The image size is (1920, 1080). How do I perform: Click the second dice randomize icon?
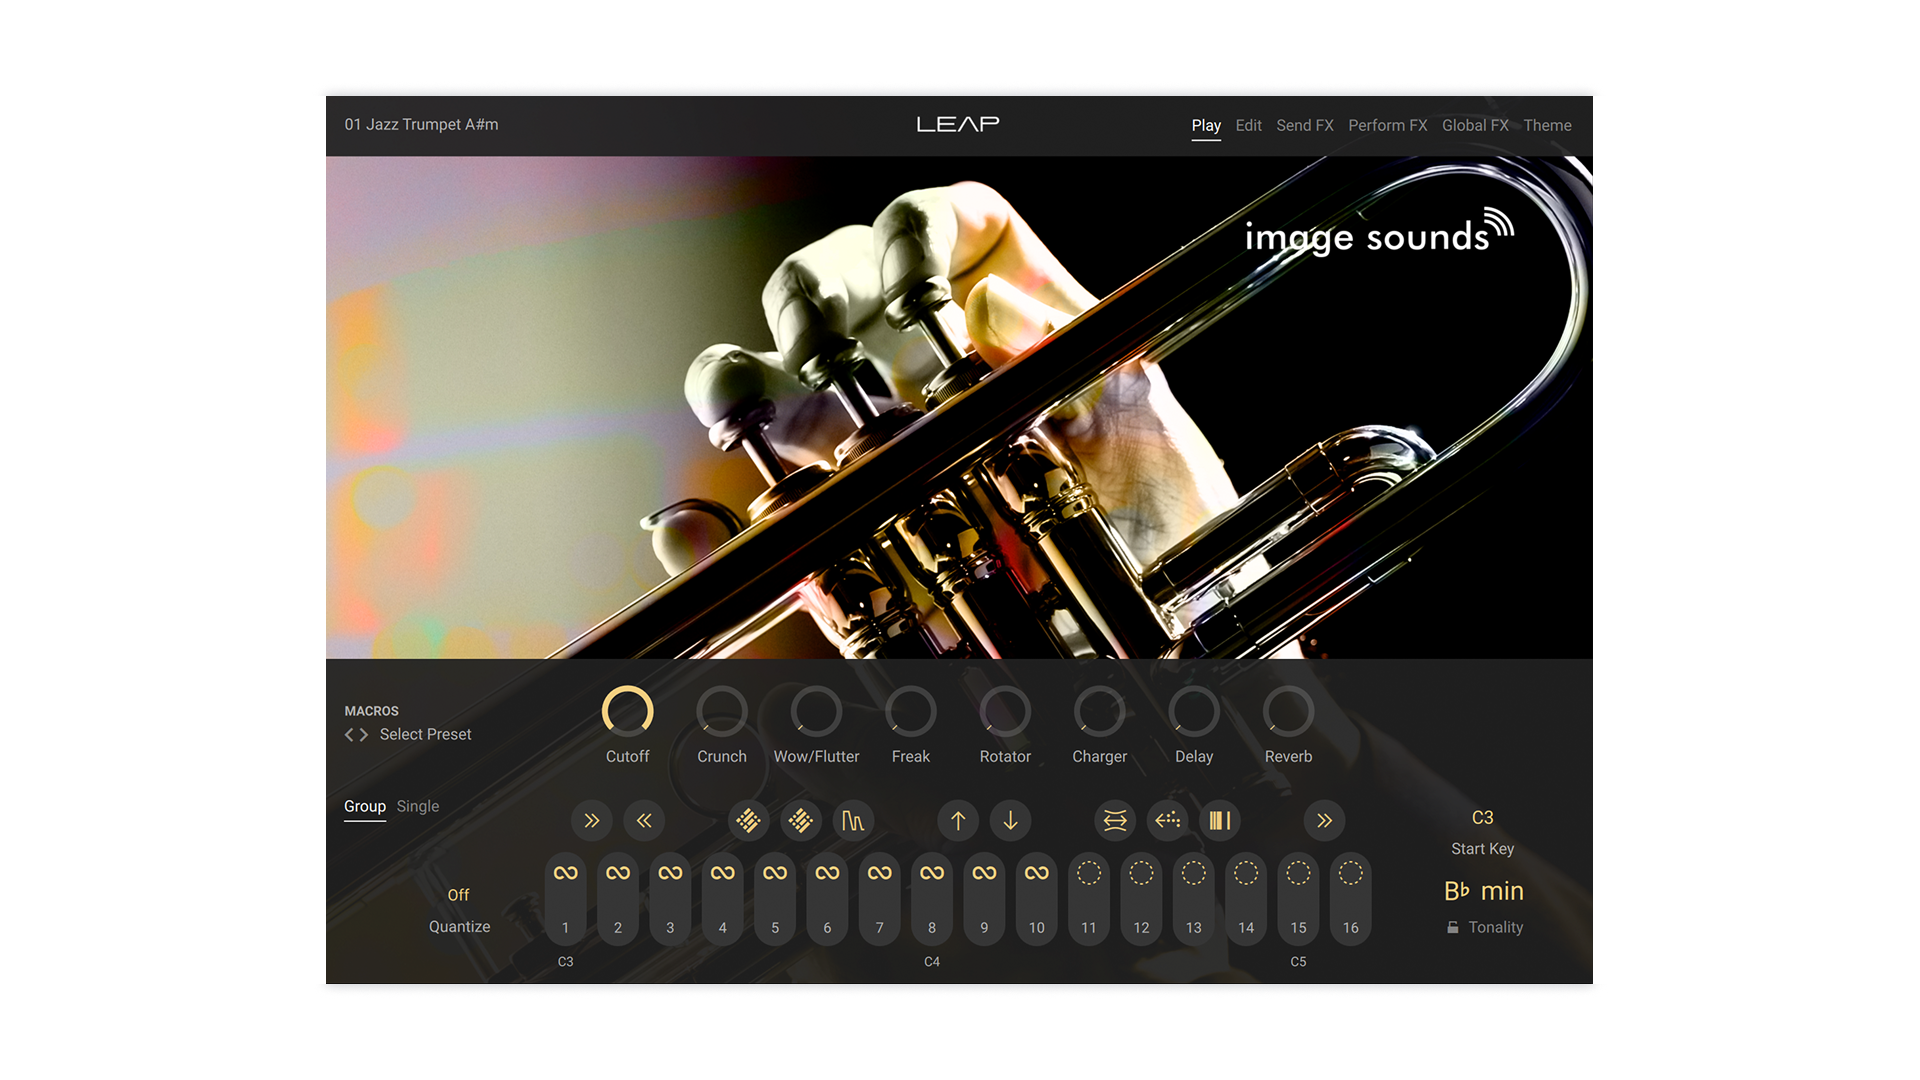click(x=801, y=820)
